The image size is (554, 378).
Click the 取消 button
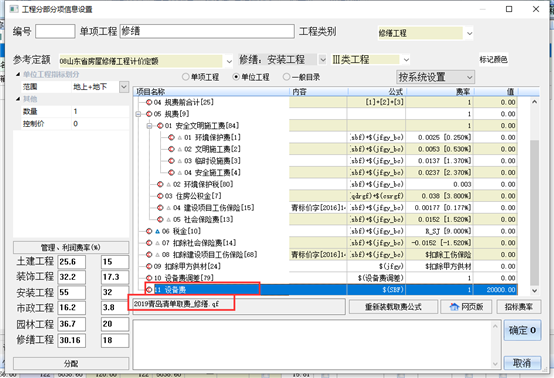(522, 363)
